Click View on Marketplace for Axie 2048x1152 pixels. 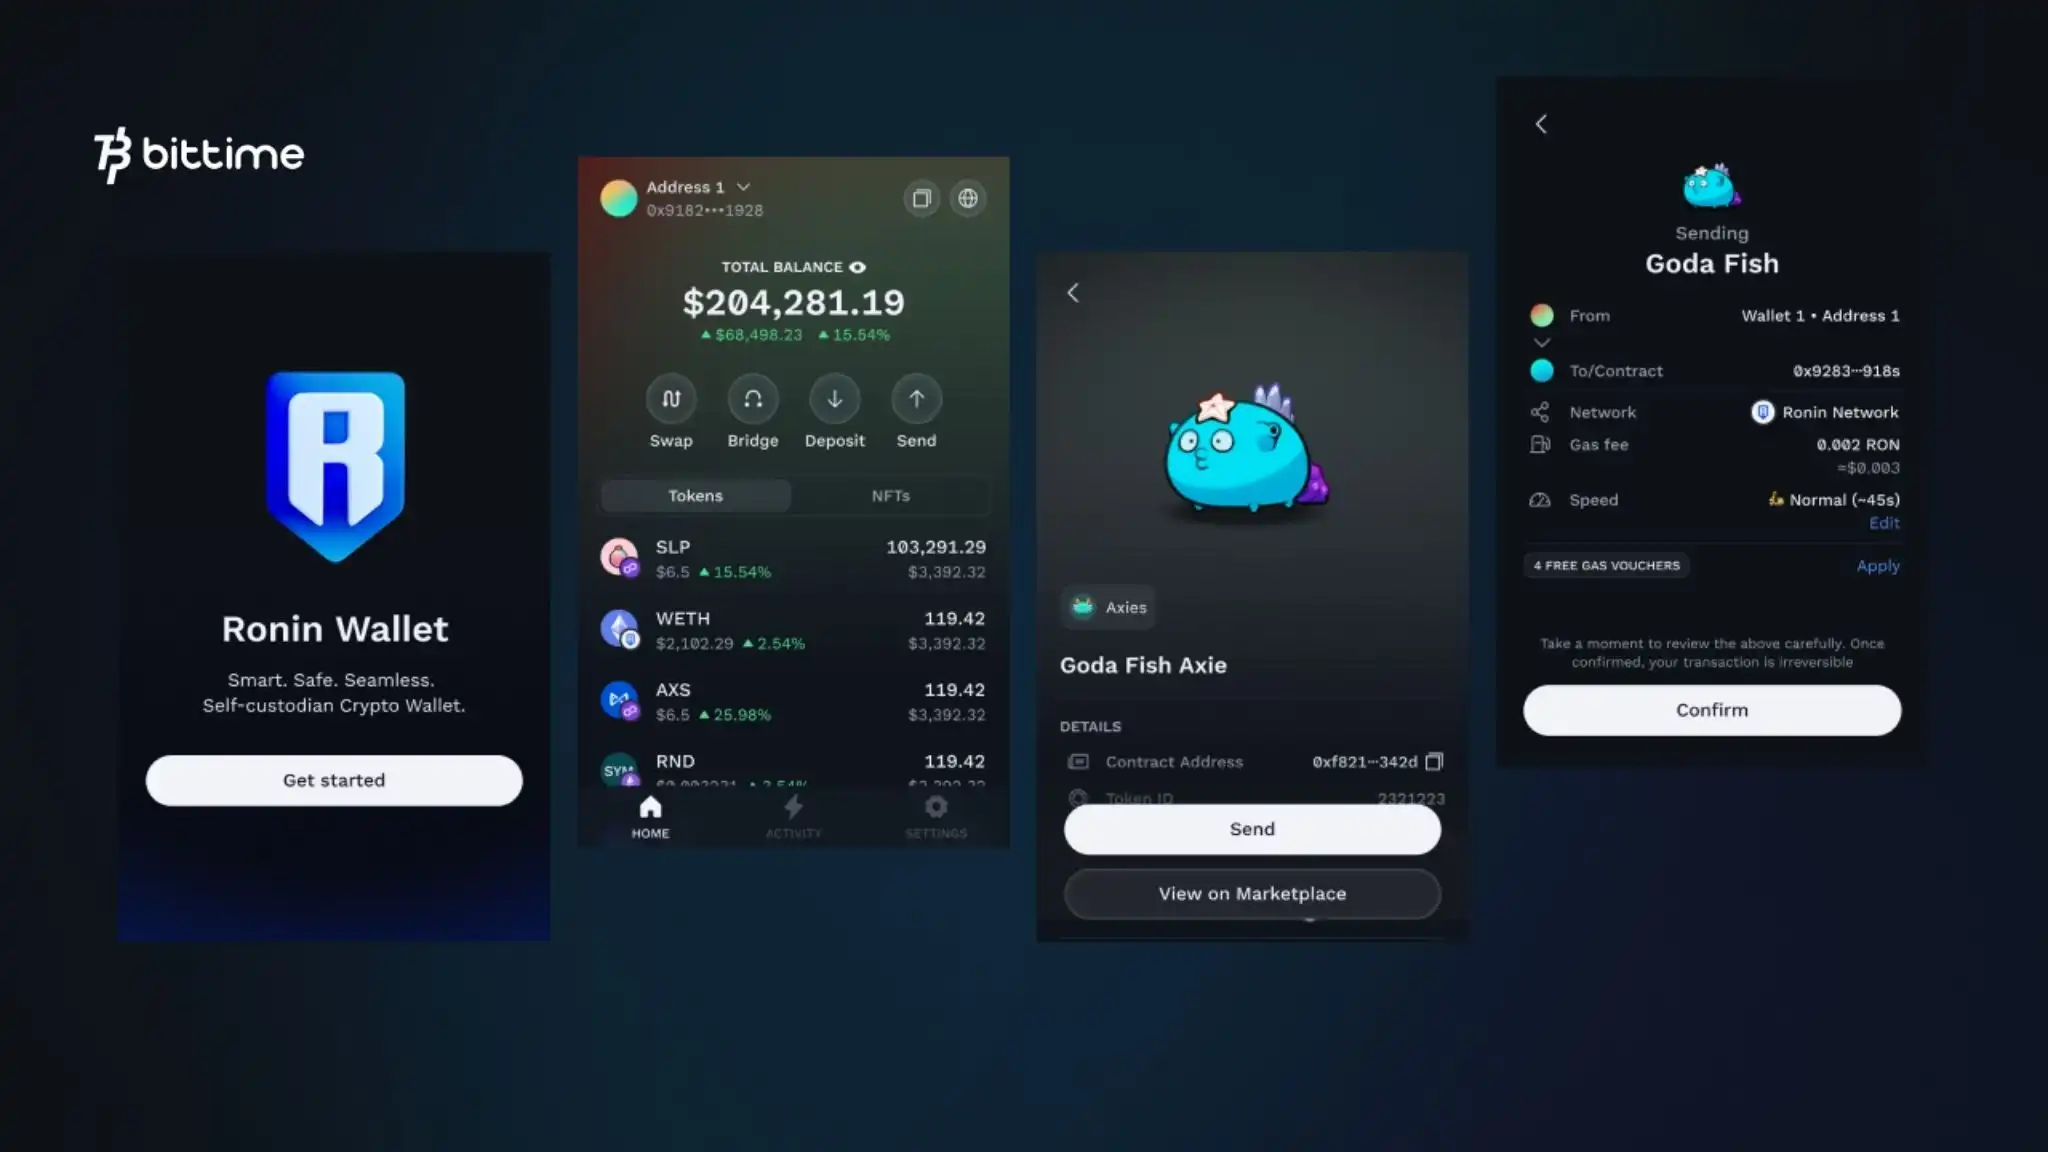click(1250, 893)
